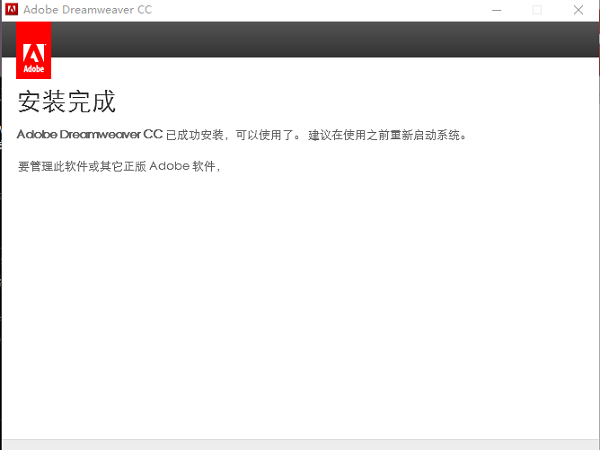
Task: Click the 安装完成 heading
Action: pos(67,102)
